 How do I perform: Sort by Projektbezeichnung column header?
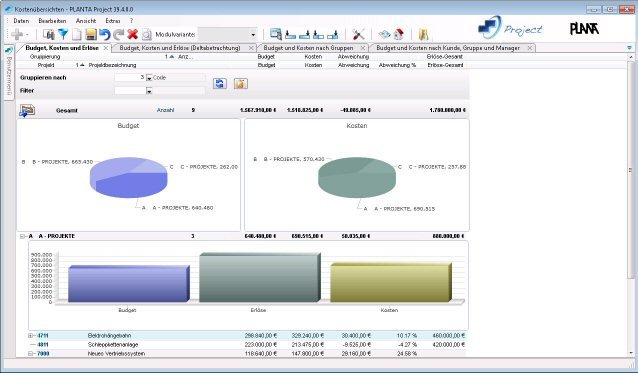click(x=113, y=65)
